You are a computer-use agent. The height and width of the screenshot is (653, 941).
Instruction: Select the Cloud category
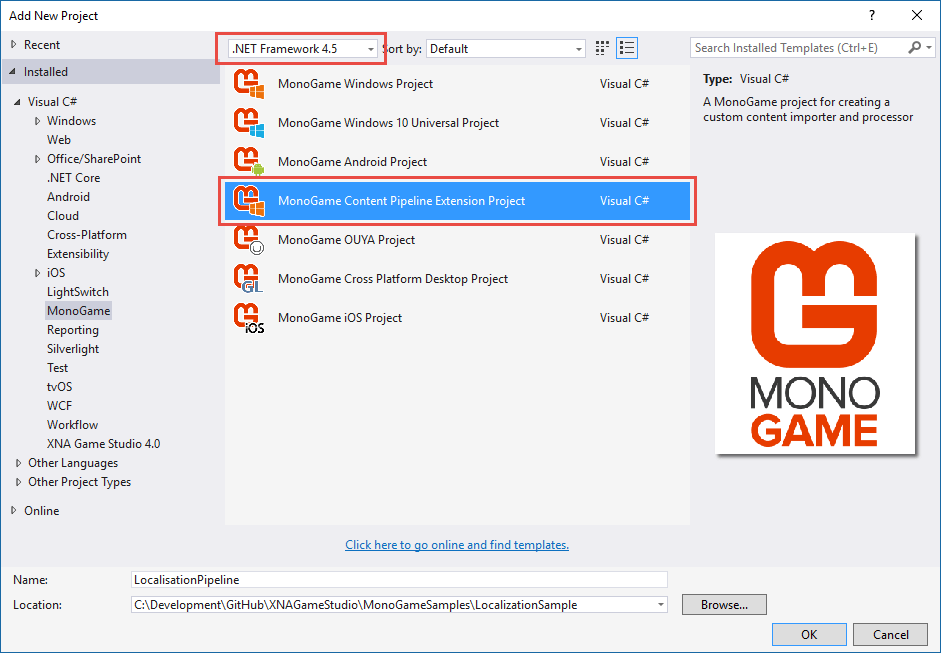click(x=63, y=216)
